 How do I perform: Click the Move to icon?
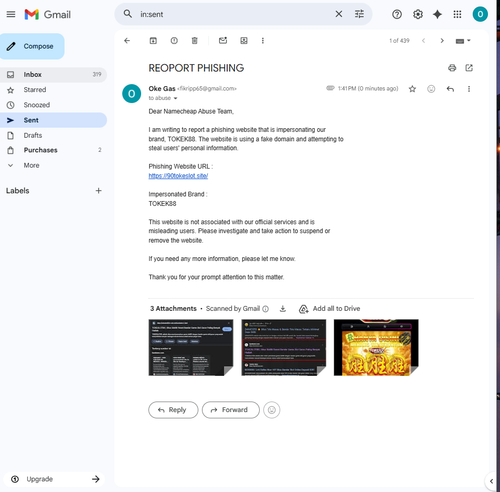point(244,41)
